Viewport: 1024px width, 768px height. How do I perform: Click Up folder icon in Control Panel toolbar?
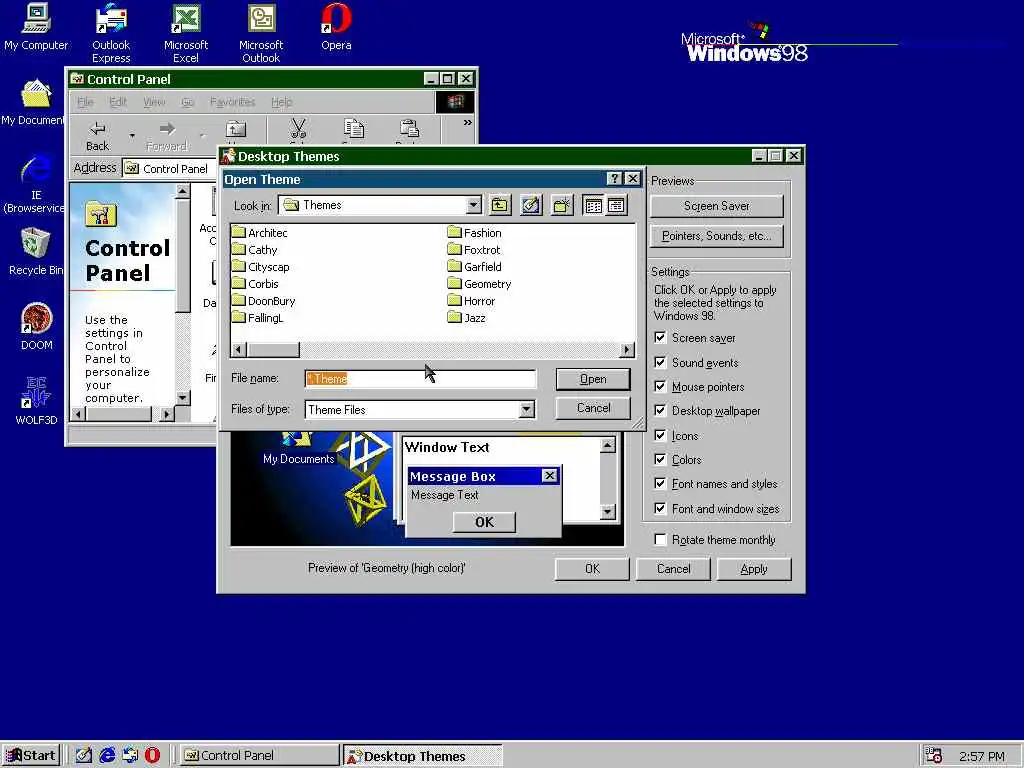(x=236, y=130)
